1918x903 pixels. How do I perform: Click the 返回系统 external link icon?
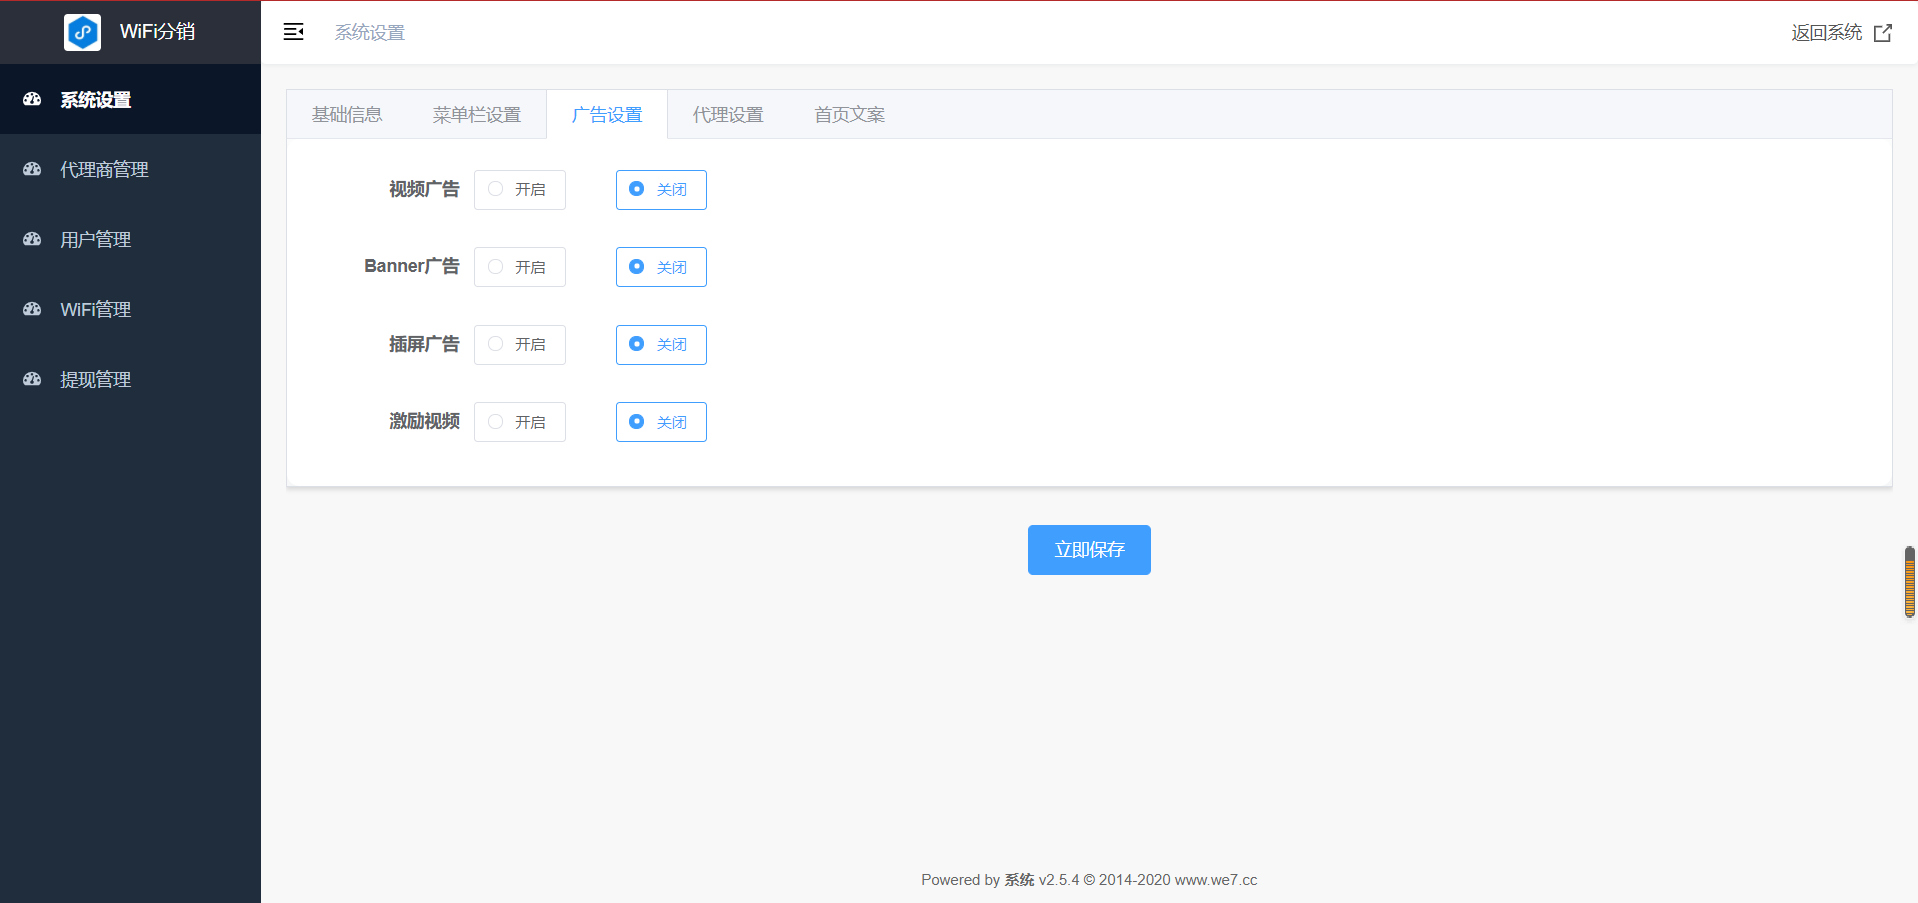(1882, 33)
